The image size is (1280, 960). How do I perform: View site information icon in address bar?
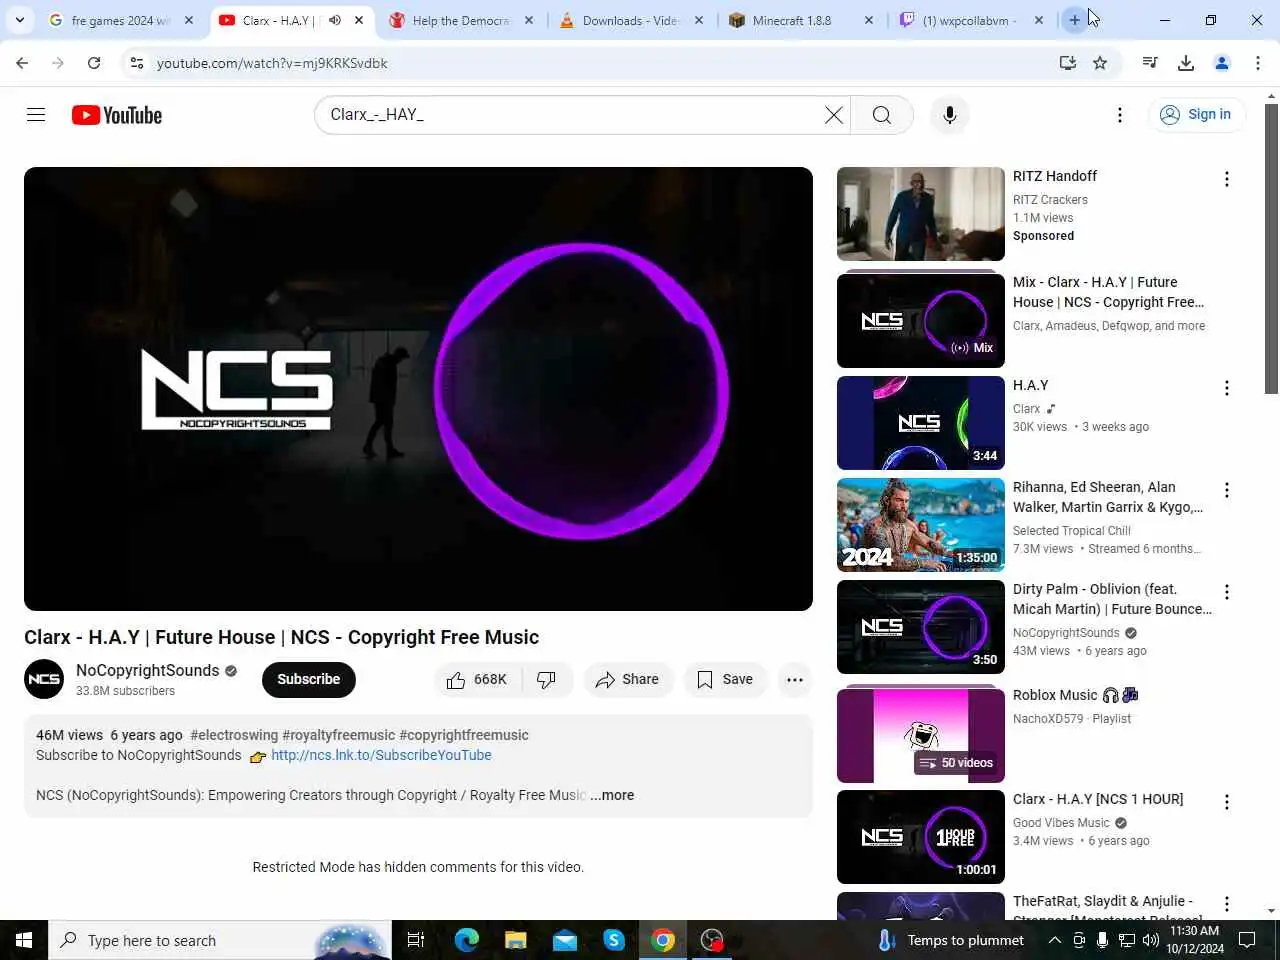[x=137, y=63]
